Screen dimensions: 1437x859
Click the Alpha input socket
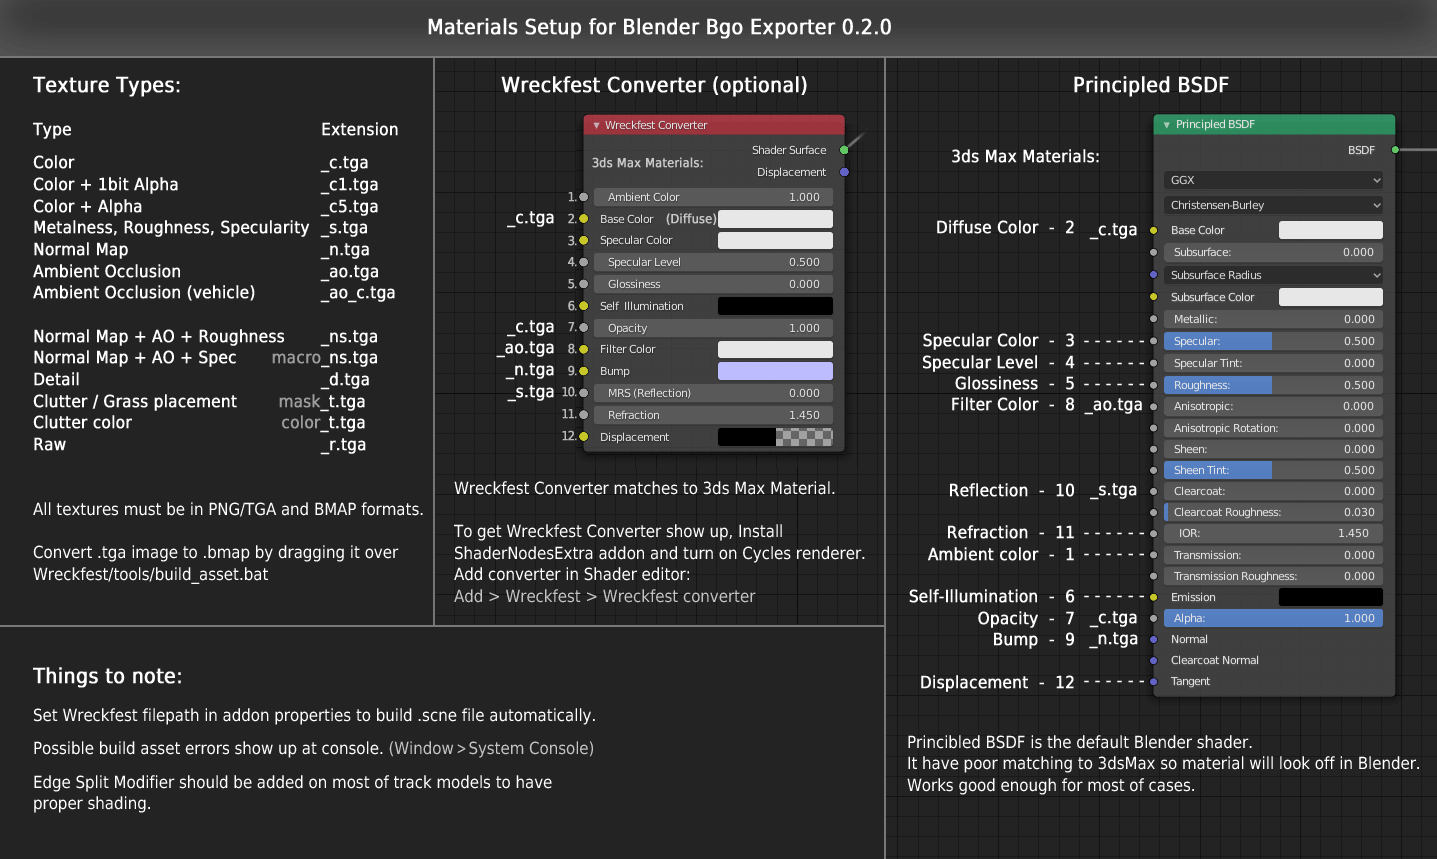pos(1153,618)
